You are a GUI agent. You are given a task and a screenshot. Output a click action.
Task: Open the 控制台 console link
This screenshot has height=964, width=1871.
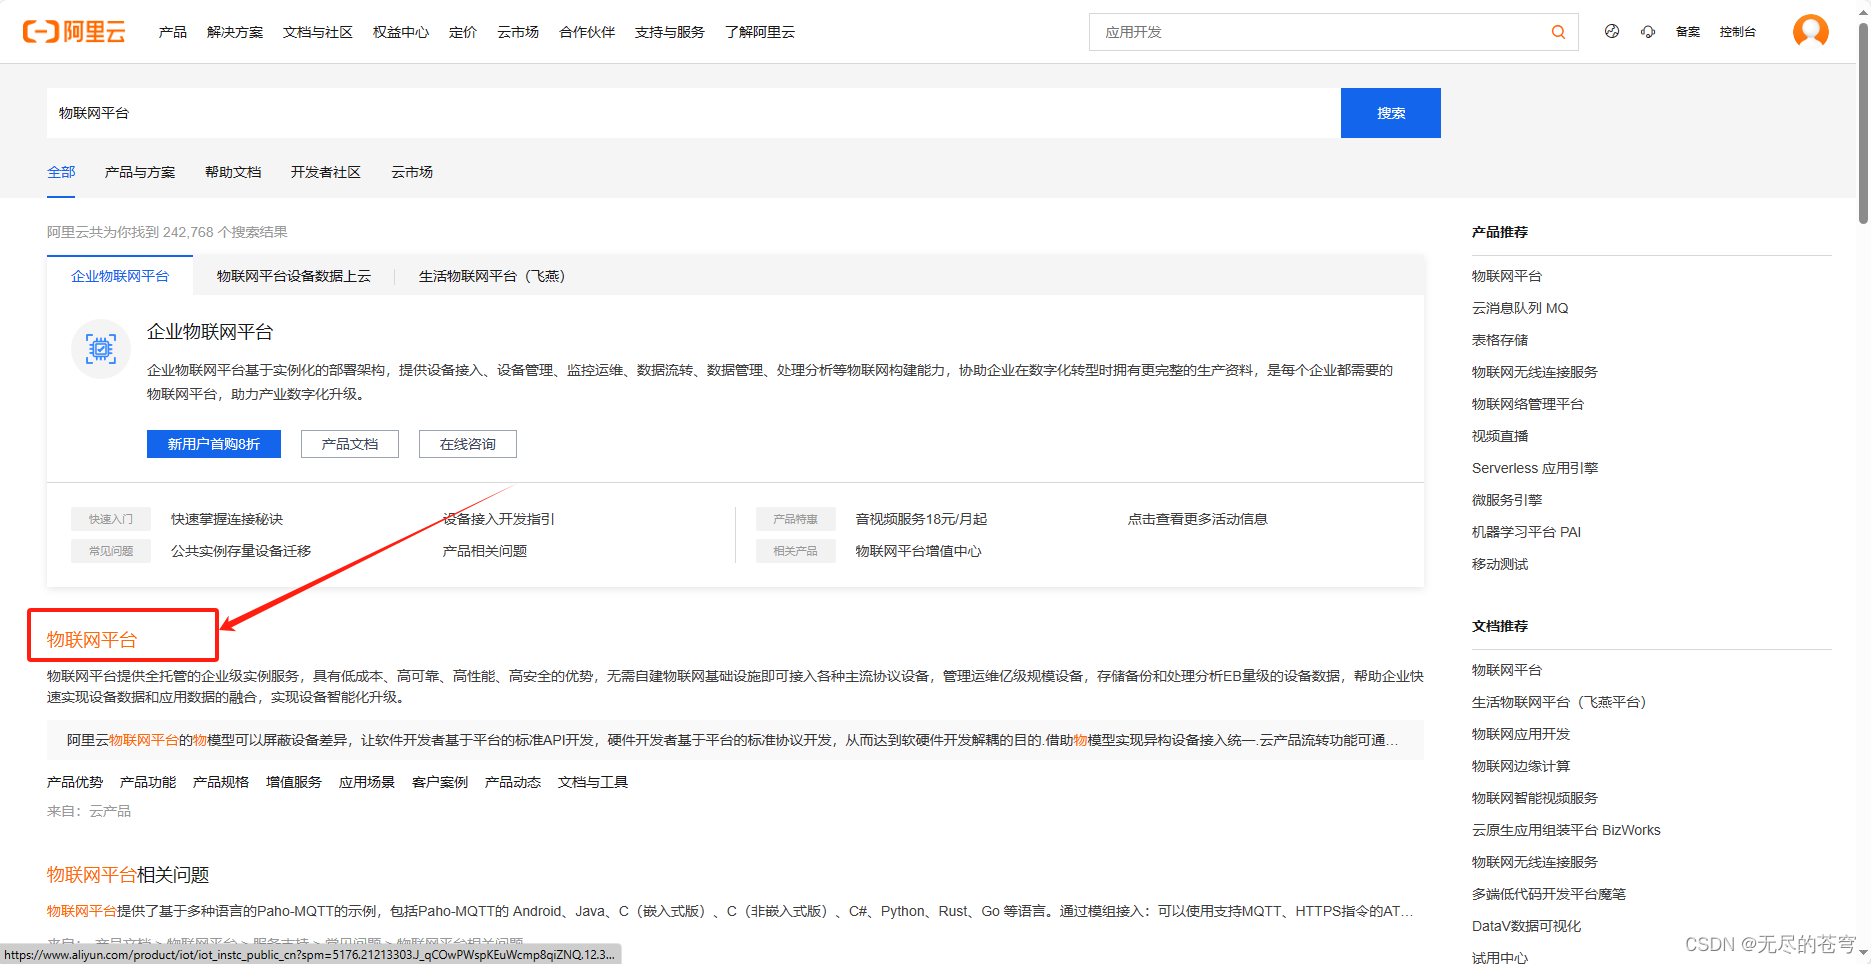pos(1738,32)
